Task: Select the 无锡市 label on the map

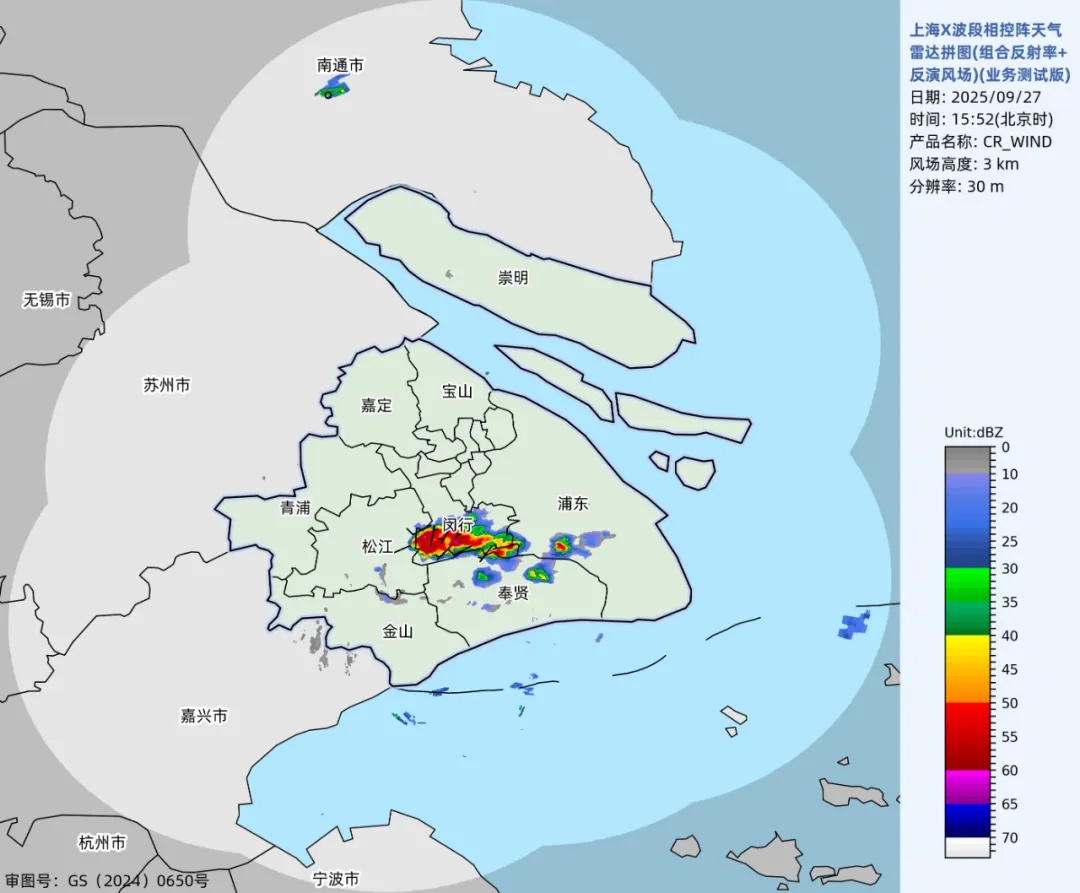Action: 47,300
